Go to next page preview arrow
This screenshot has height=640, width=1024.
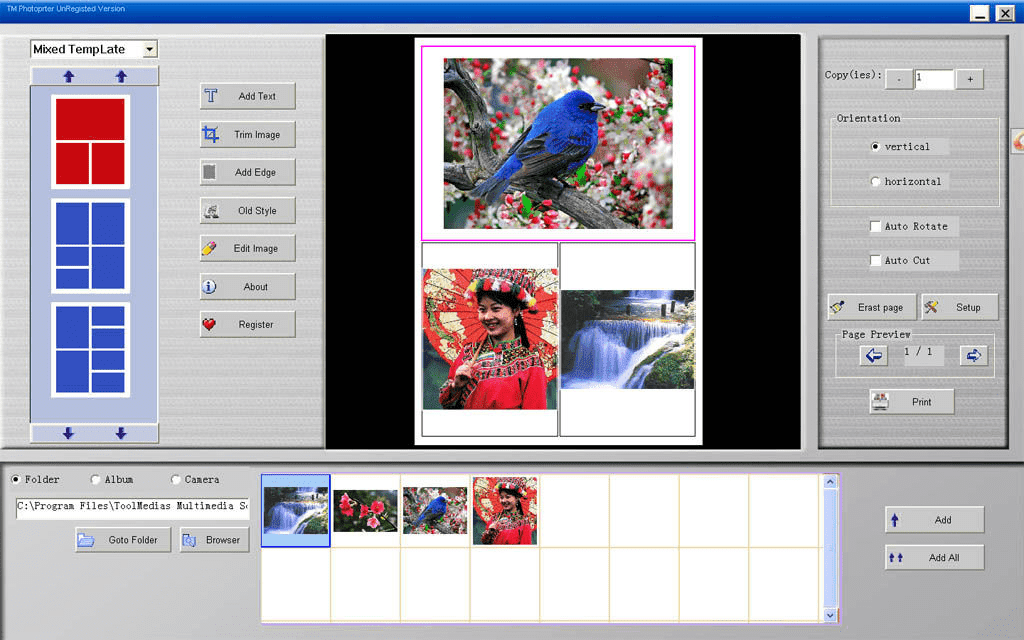point(973,355)
